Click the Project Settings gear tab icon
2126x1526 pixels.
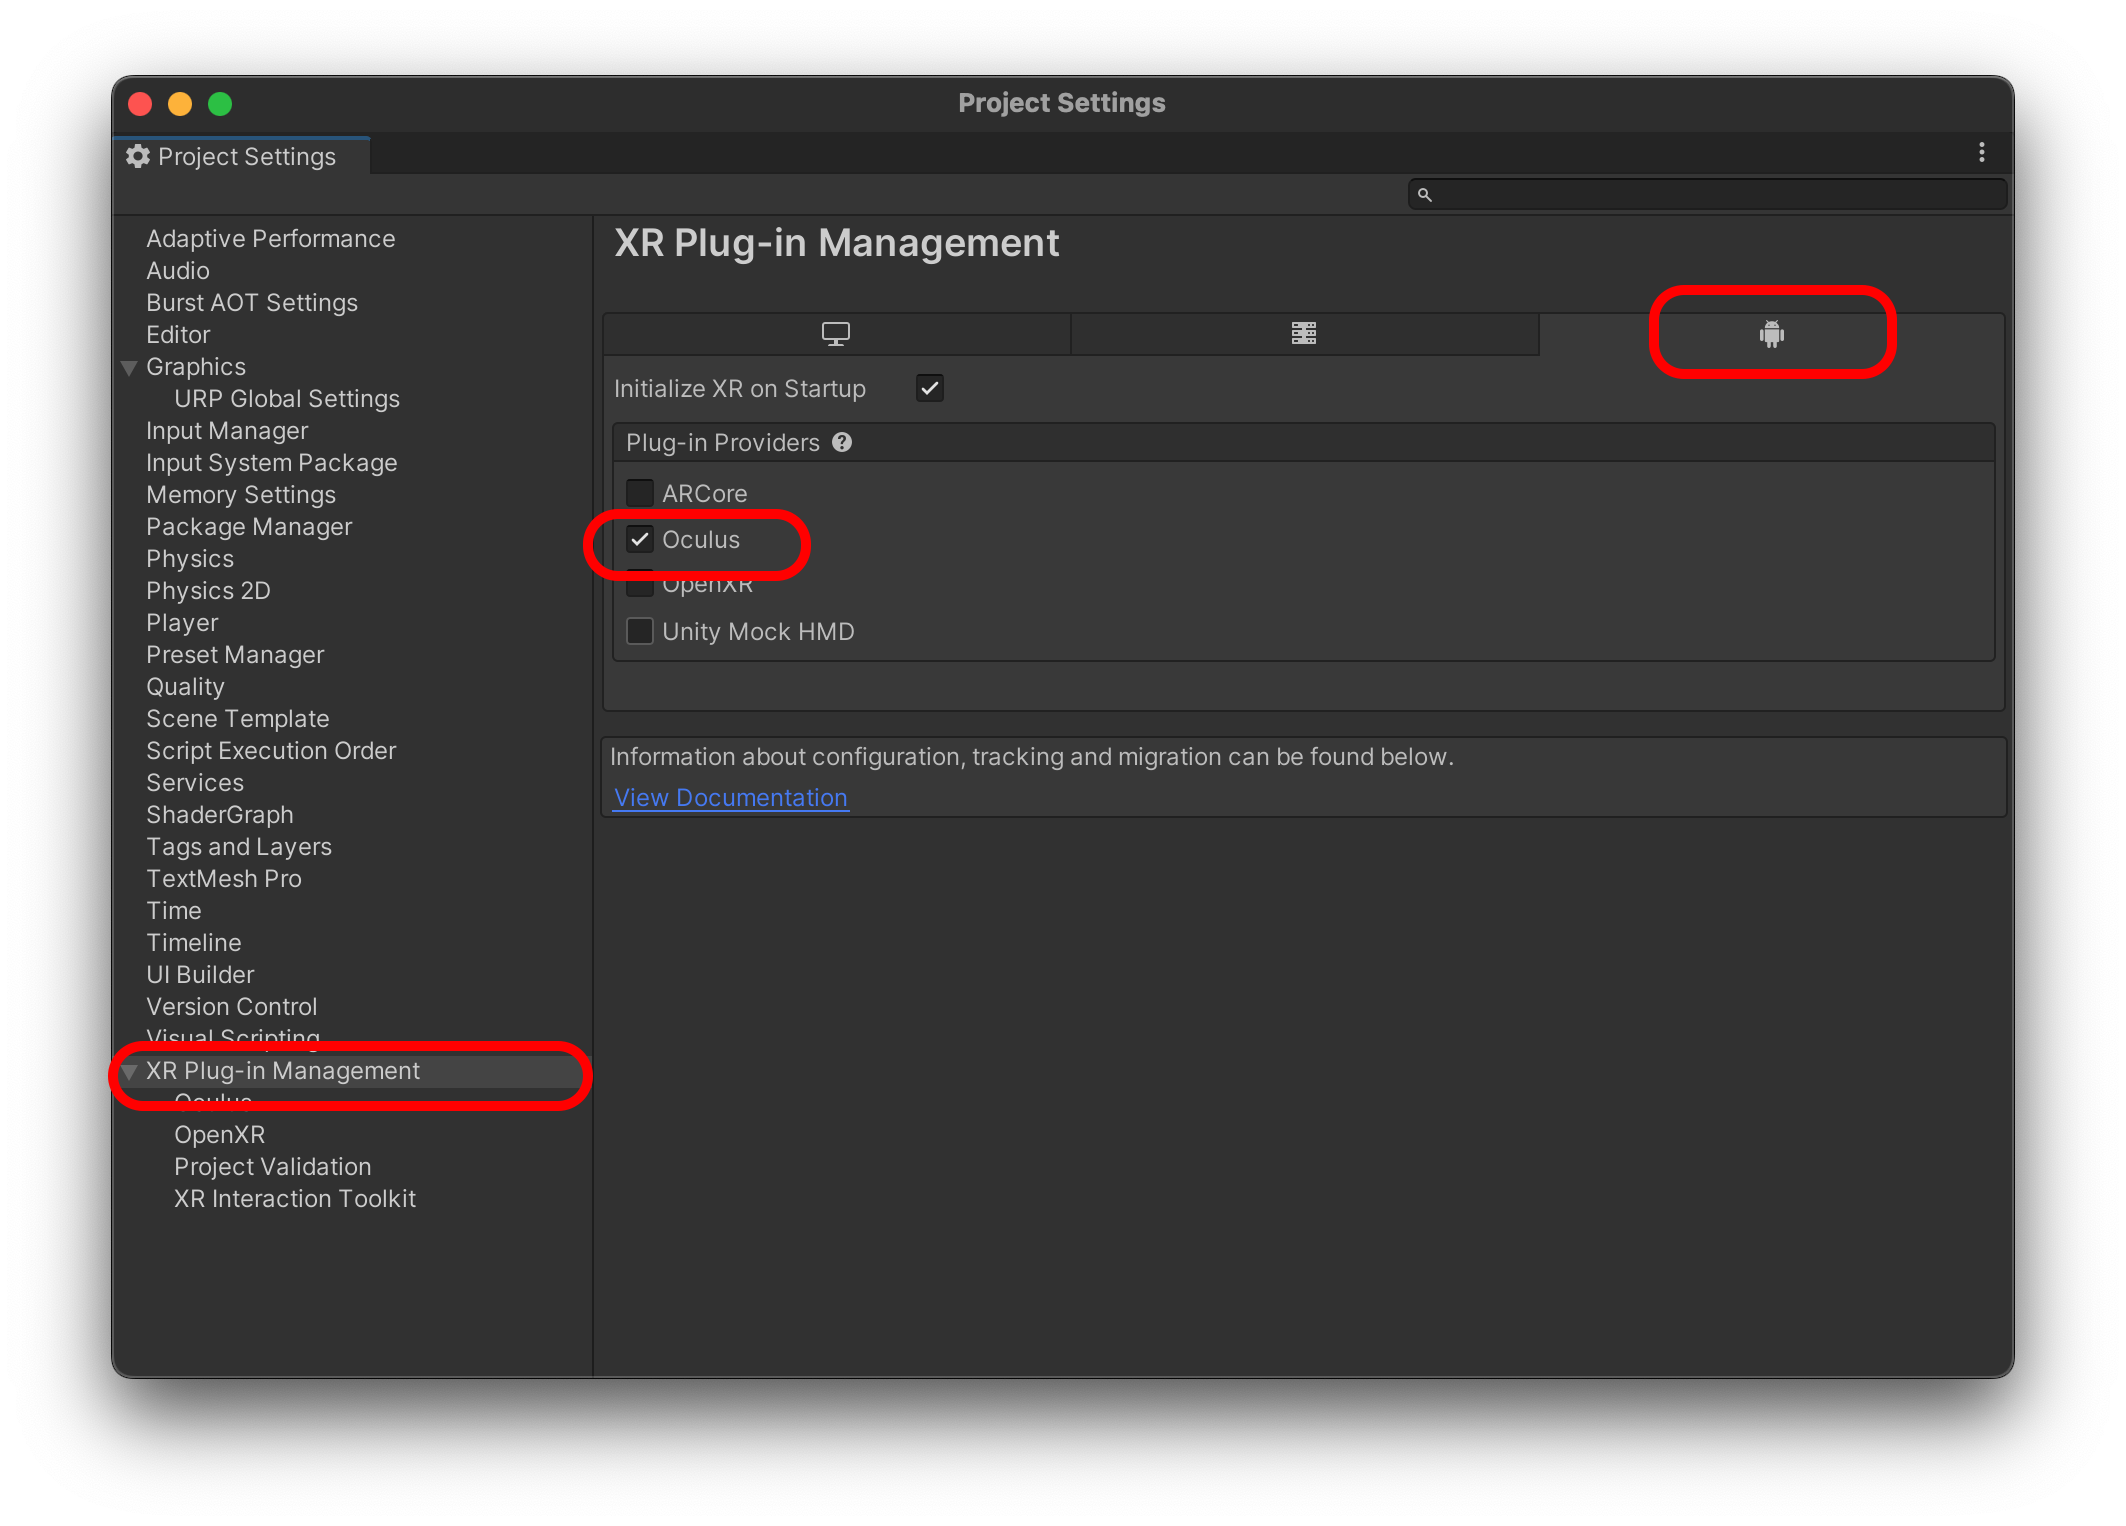click(x=138, y=157)
